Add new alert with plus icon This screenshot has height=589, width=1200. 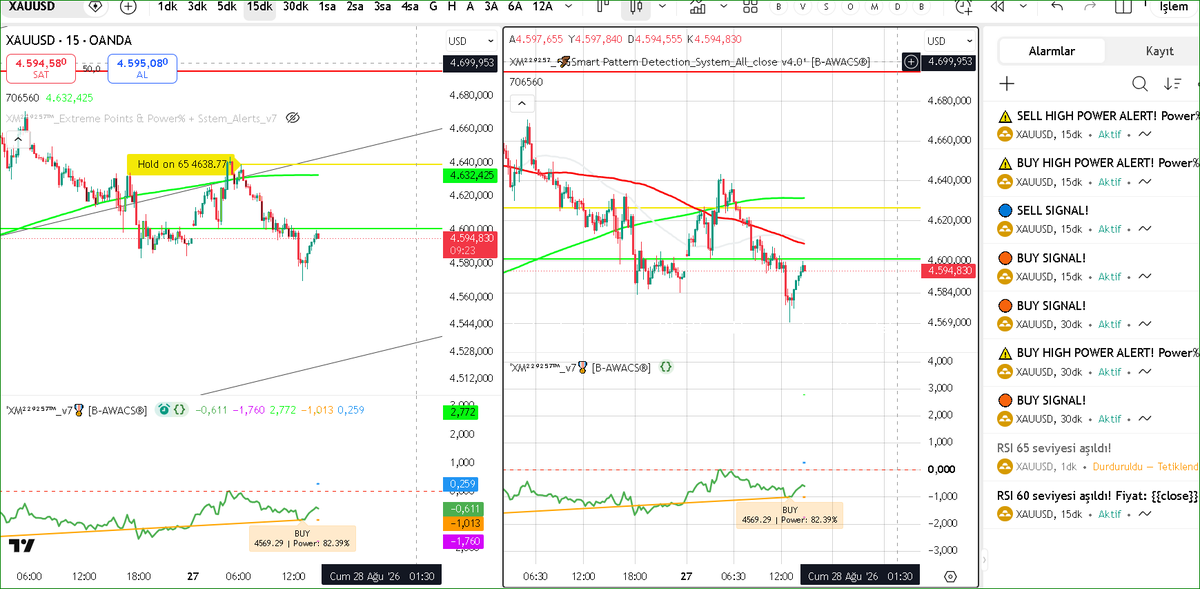click(1007, 84)
